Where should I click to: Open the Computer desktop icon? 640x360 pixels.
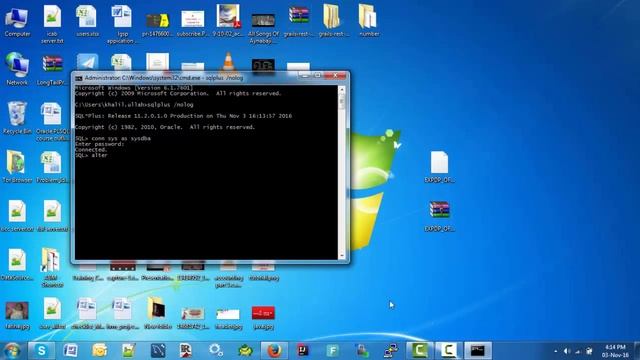click(17, 20)
